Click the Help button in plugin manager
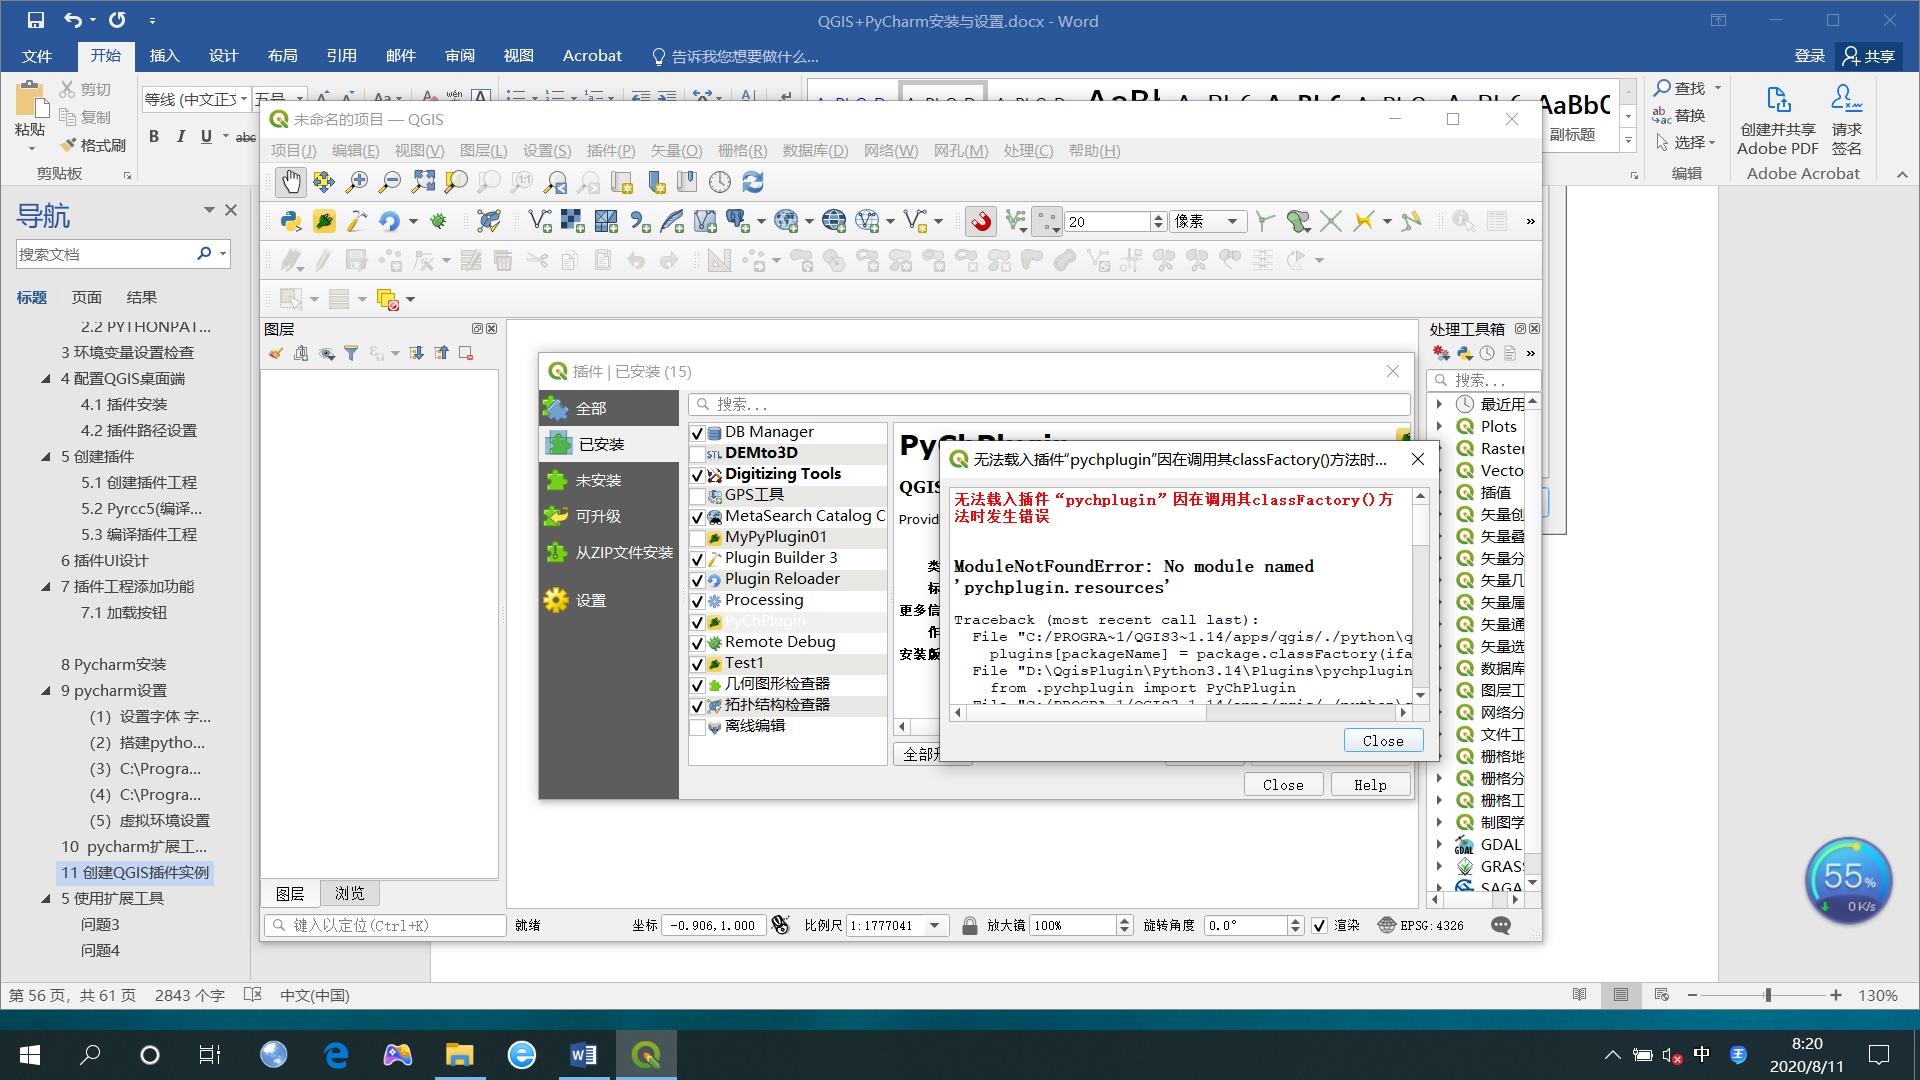Viewport: 1920px width, 1080px height. pyautogui.click(x=1370, y=785)
